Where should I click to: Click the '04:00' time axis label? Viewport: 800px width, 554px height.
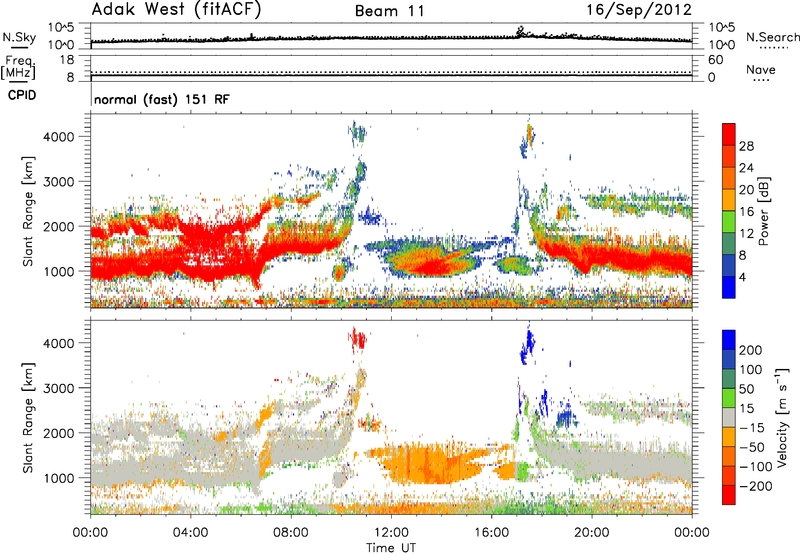pos(190,533)
